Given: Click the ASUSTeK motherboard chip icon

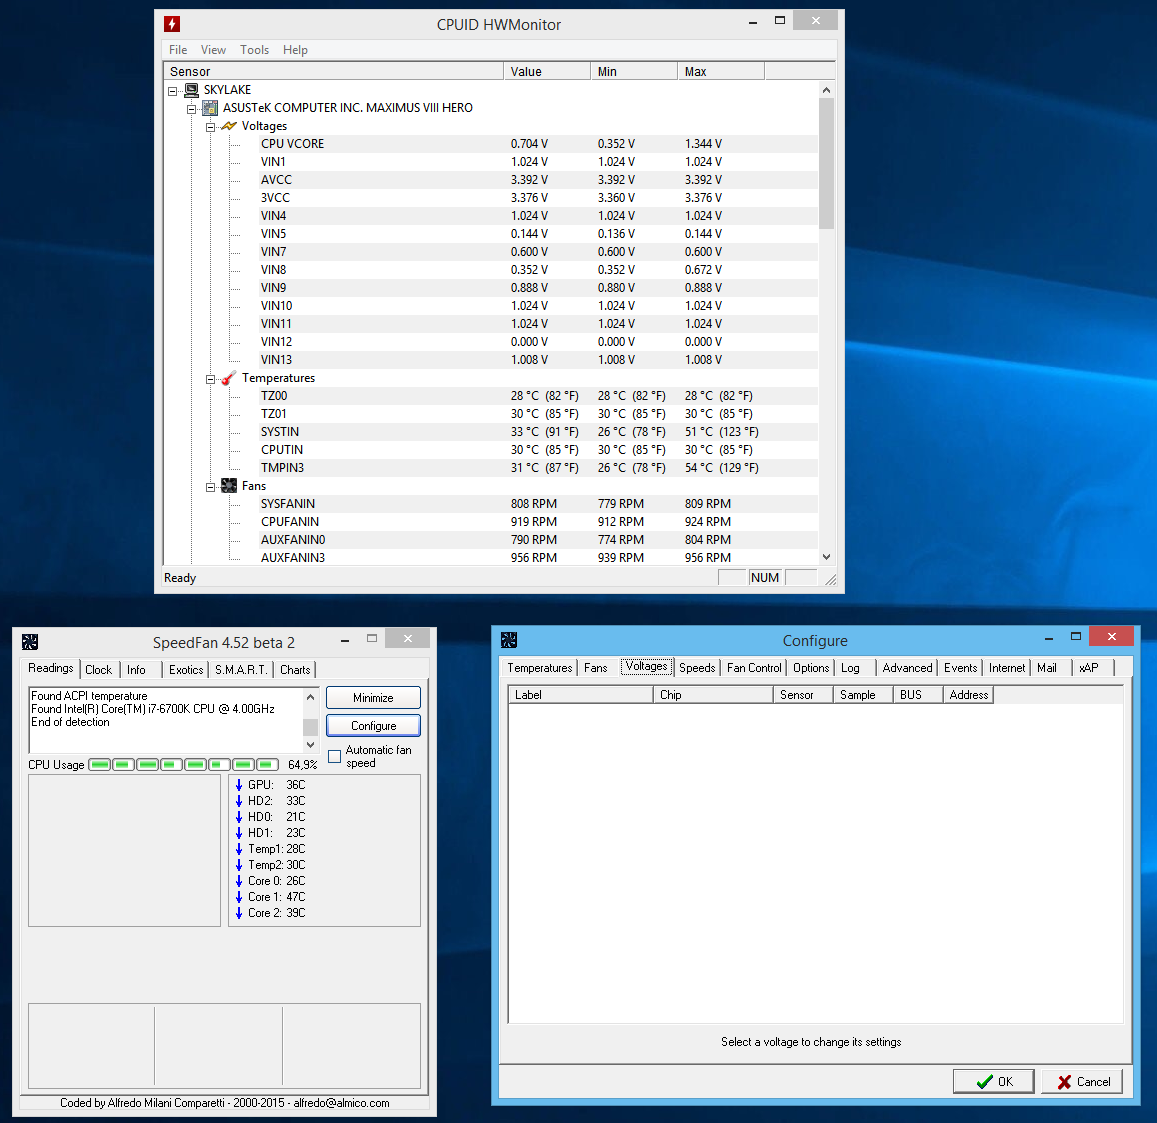Looking at the screenshot, I should 210,108.
